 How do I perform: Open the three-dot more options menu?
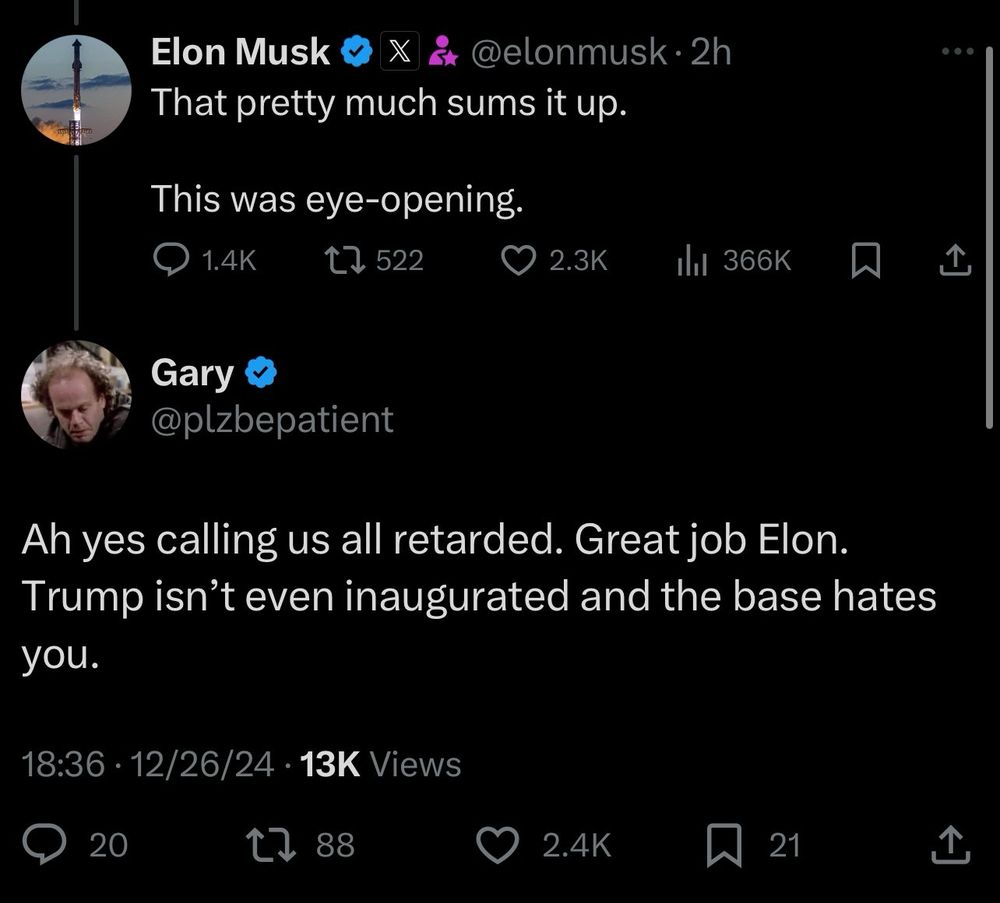click(956, 51)
